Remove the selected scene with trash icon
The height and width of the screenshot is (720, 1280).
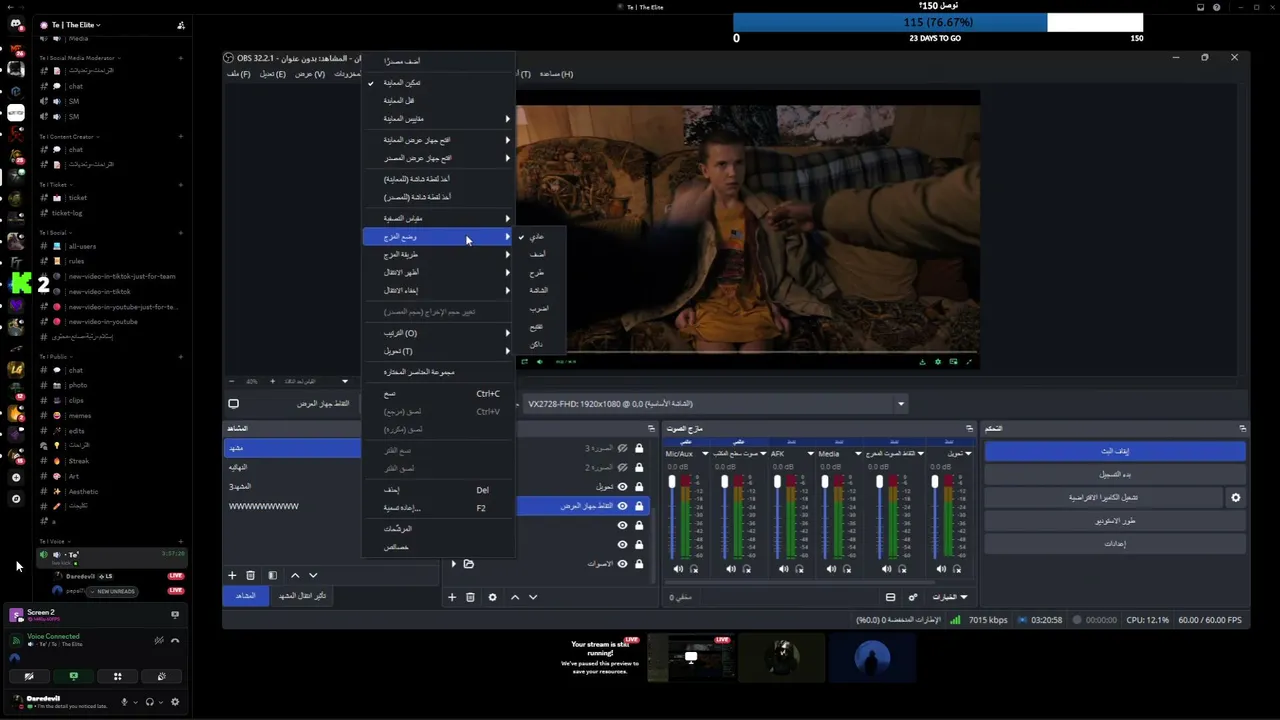point(250,575)
